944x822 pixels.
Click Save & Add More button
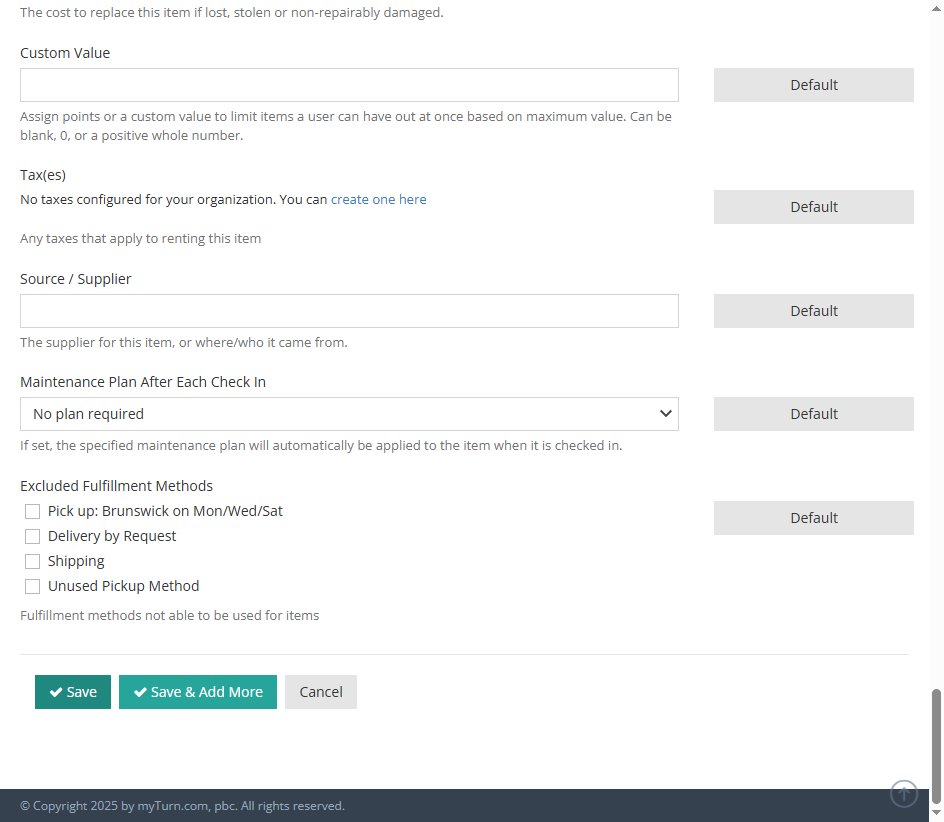198,692
